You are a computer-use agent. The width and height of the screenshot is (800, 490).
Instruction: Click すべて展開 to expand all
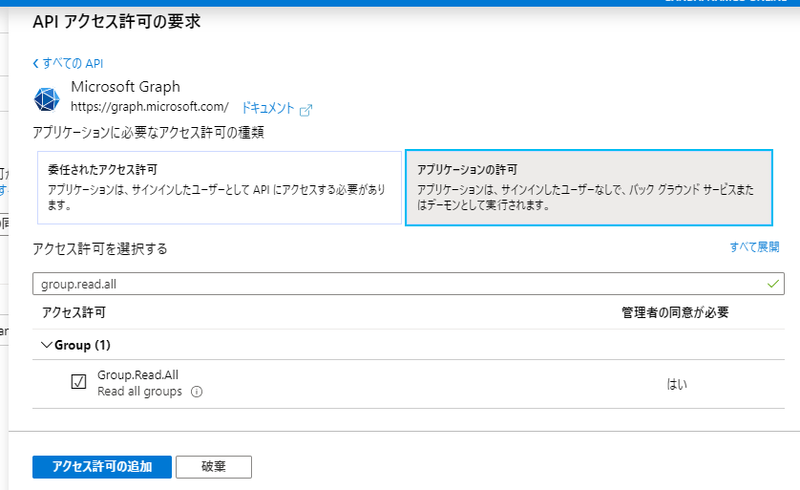(754, 247)
